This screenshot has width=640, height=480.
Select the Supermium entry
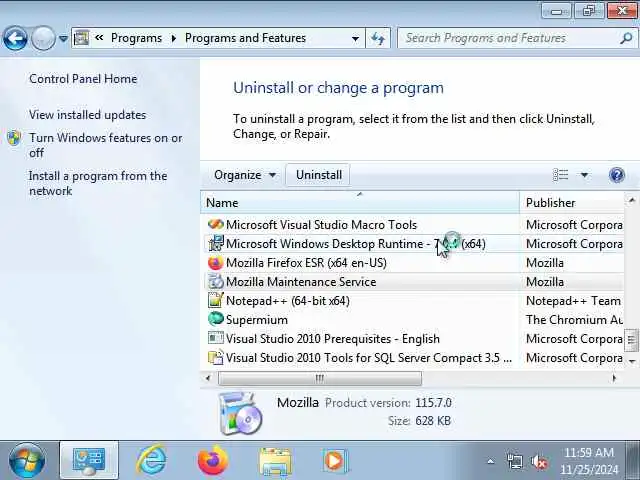(x=412, y=320)
